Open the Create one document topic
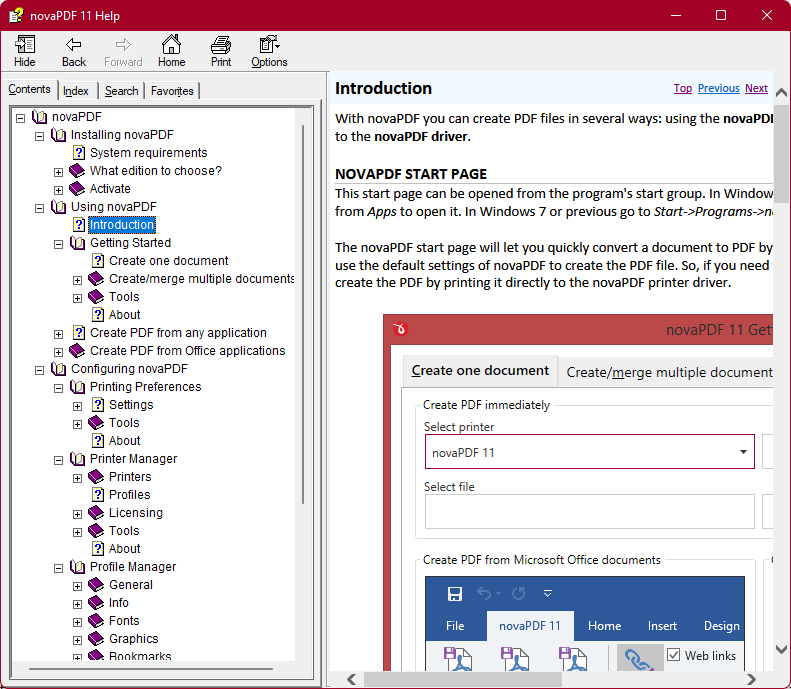The height and width of the screenshot is (689, 791). pos(168,261)
